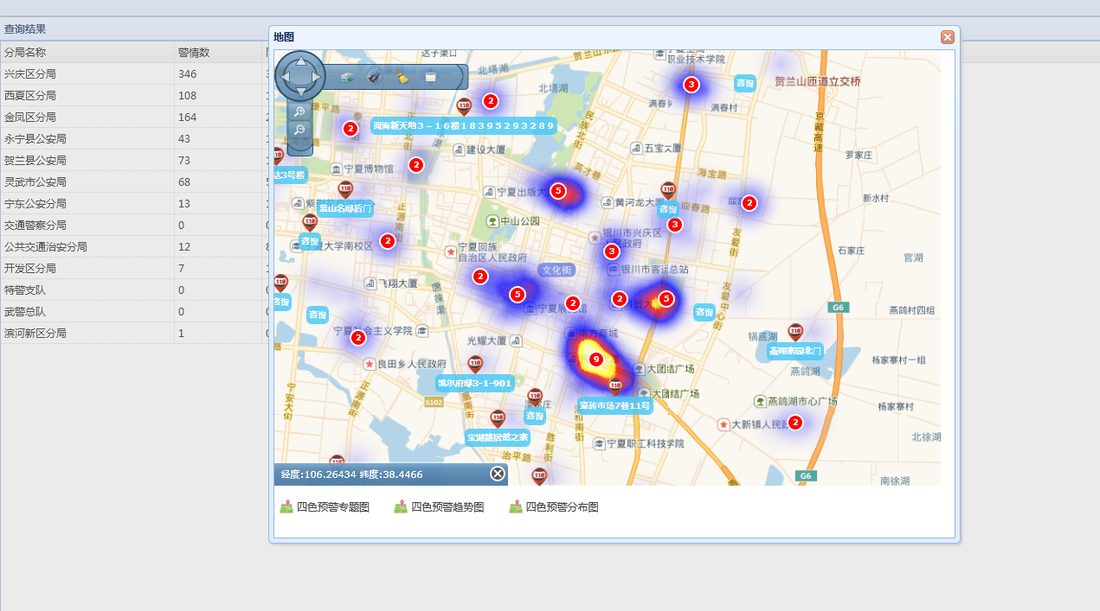Click the 346 count for 兴庆区分局

pos(187,74)
